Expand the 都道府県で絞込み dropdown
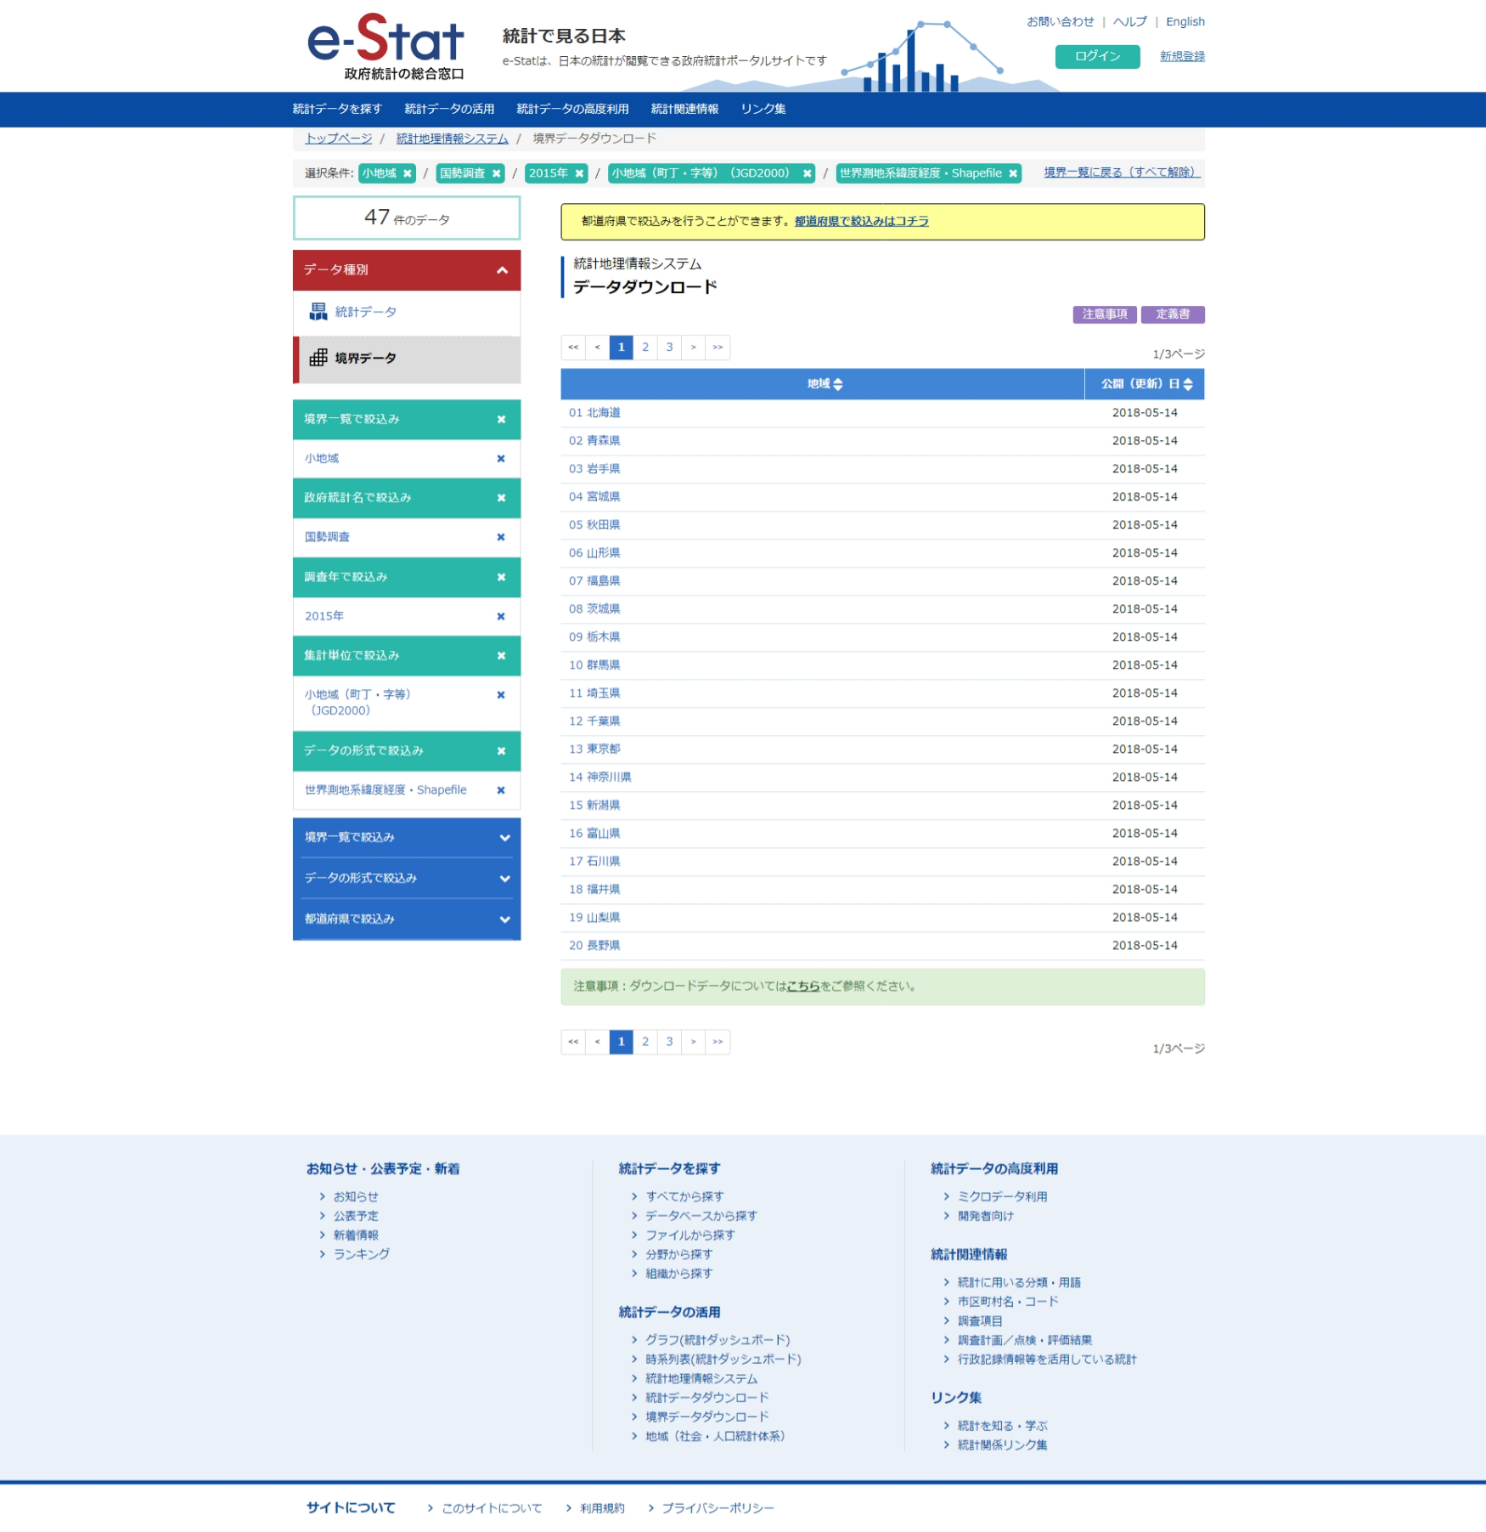This screenshot has width=1486, height=1532. click(504, 920)
